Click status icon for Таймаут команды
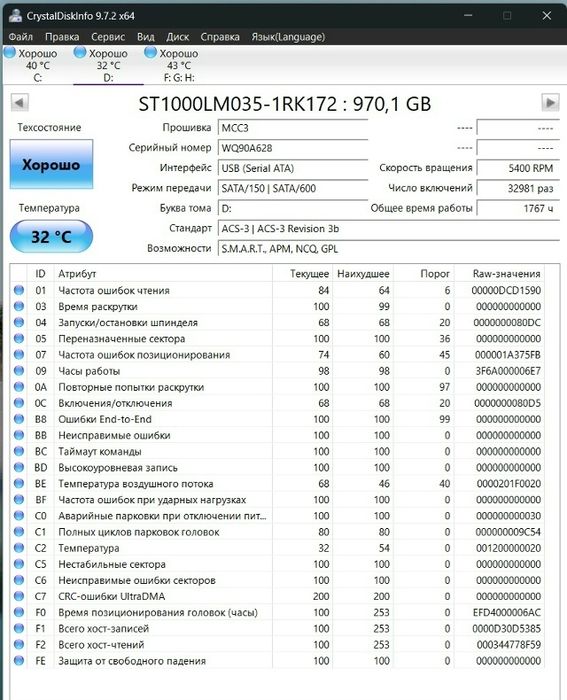The image size is (567, 700). coord(19,451)
